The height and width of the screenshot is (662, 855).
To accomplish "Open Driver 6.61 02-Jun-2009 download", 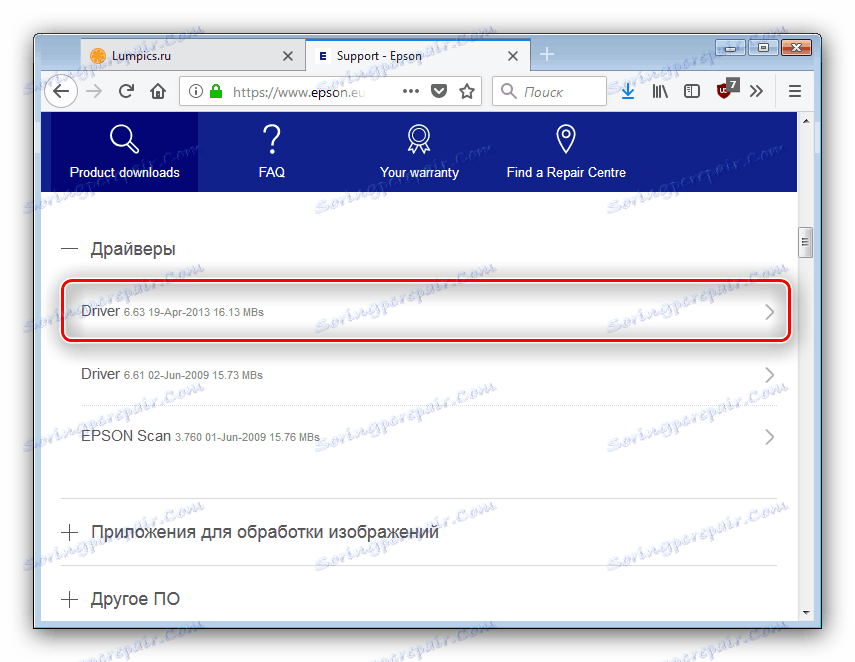I will [428, 375].
